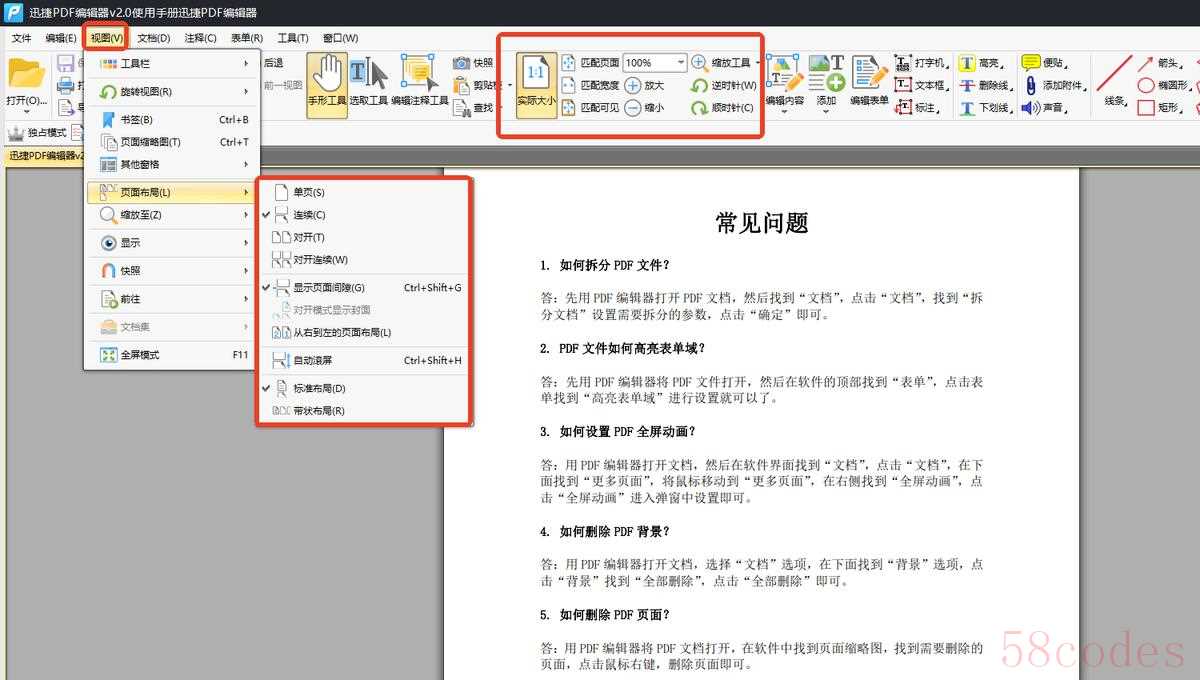The image size is (1200, 680).
Task: Click the 后退 back button
Action: (x=273, y=62)
